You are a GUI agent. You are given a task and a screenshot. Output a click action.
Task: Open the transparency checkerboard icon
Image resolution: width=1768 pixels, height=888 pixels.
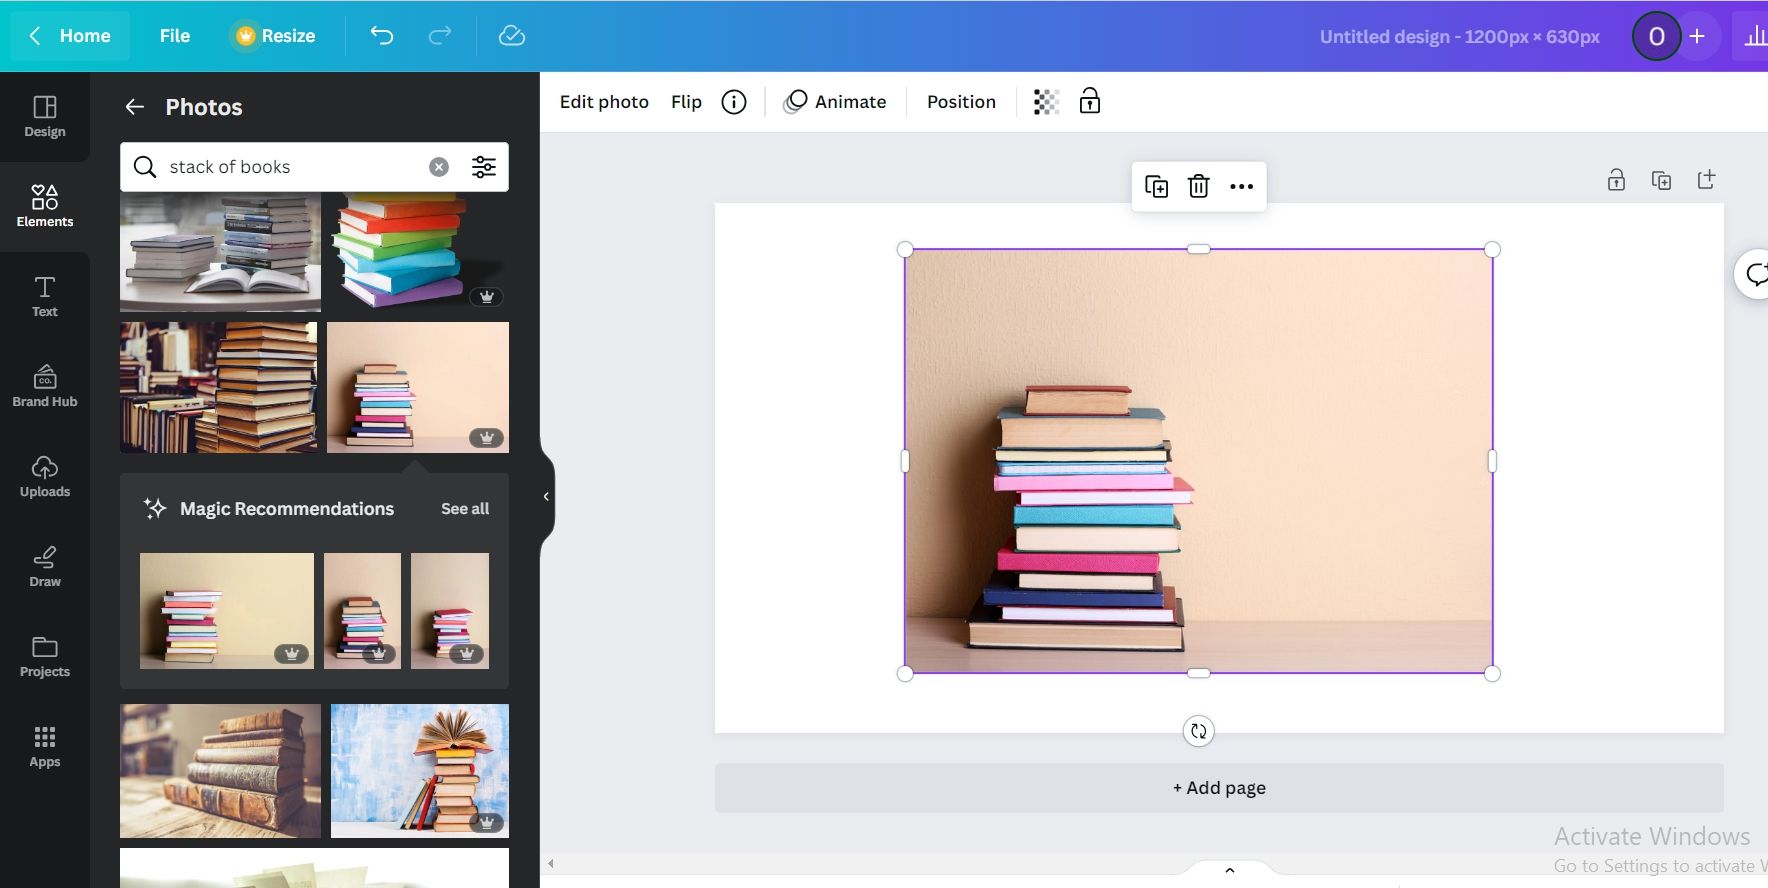1046,102
